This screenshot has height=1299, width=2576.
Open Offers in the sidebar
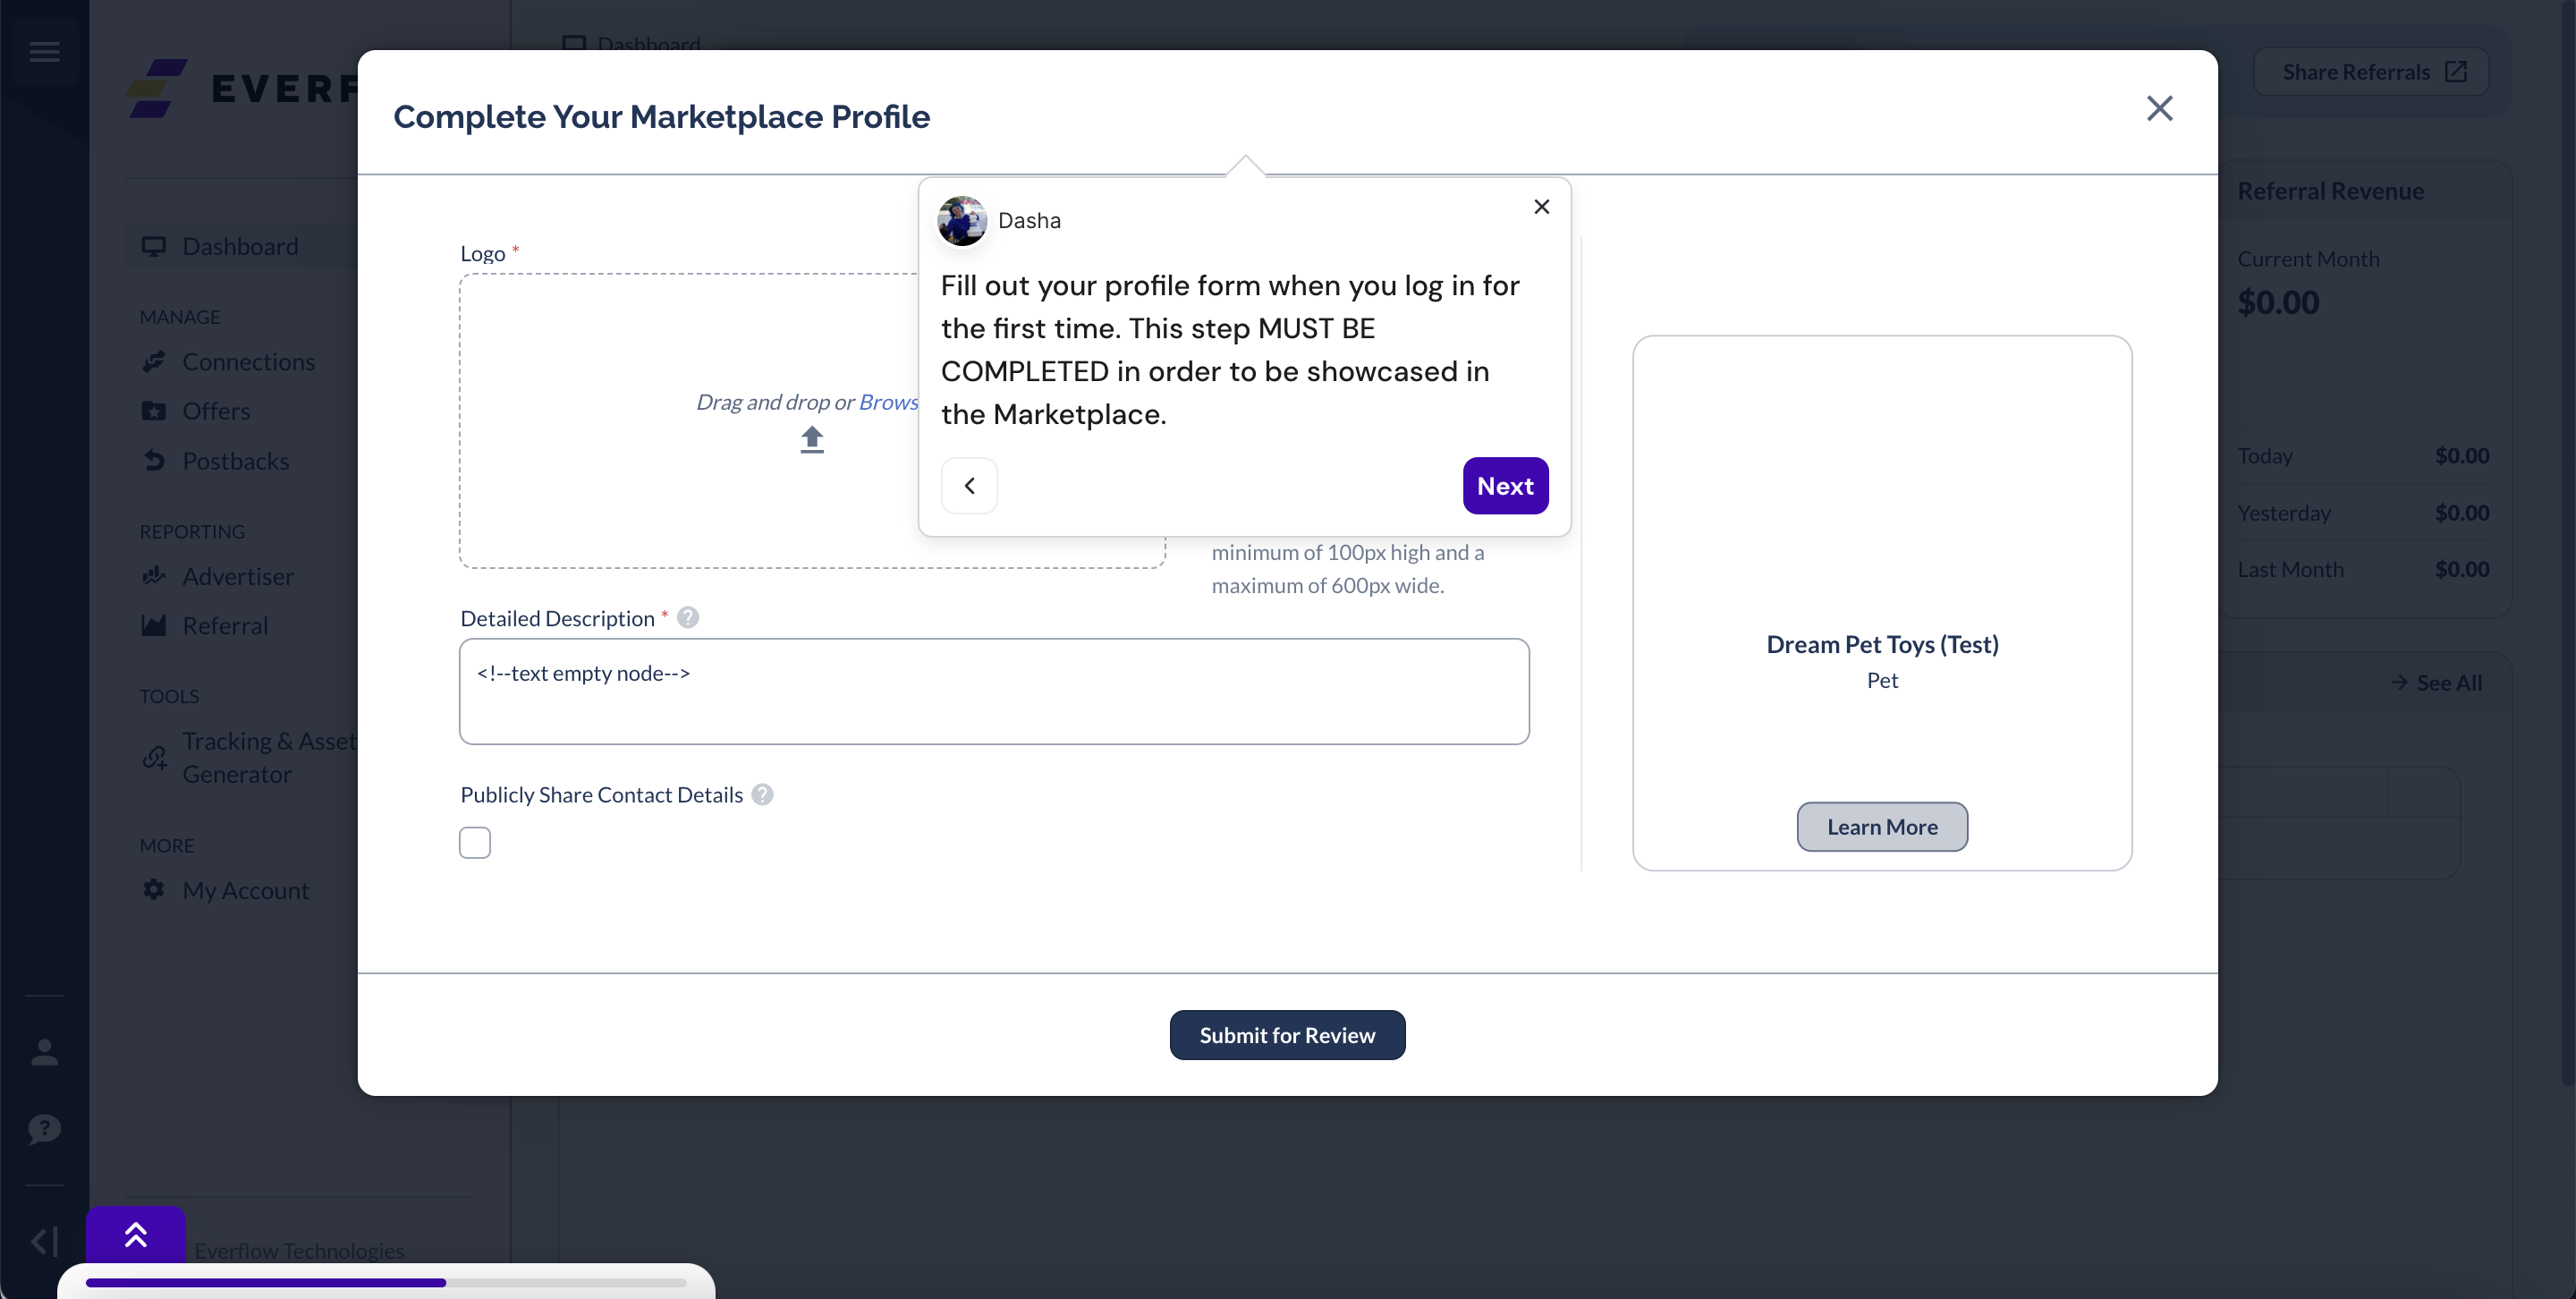point(216,410)
